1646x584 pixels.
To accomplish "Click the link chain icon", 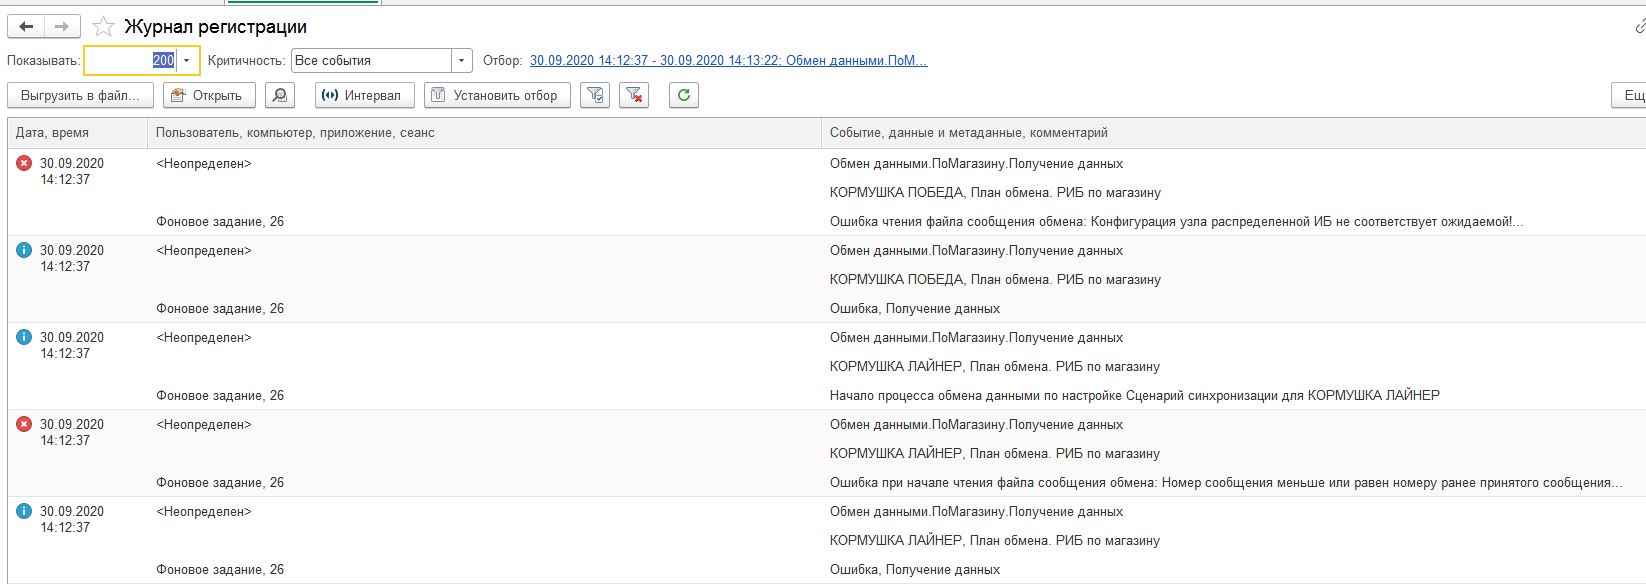I will [1639, 27].
